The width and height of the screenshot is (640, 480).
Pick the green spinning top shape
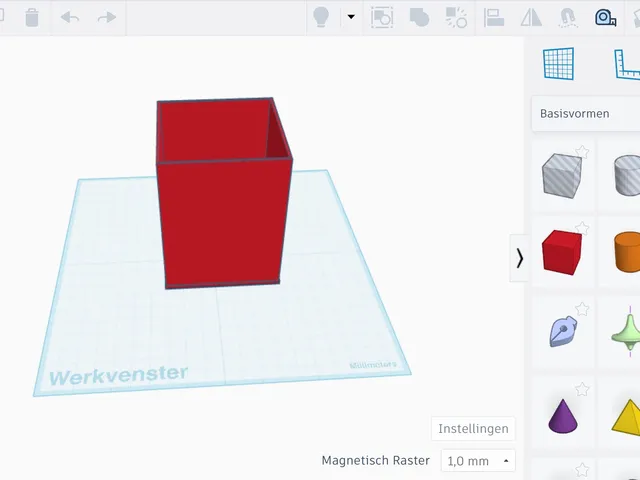point(627,333)
